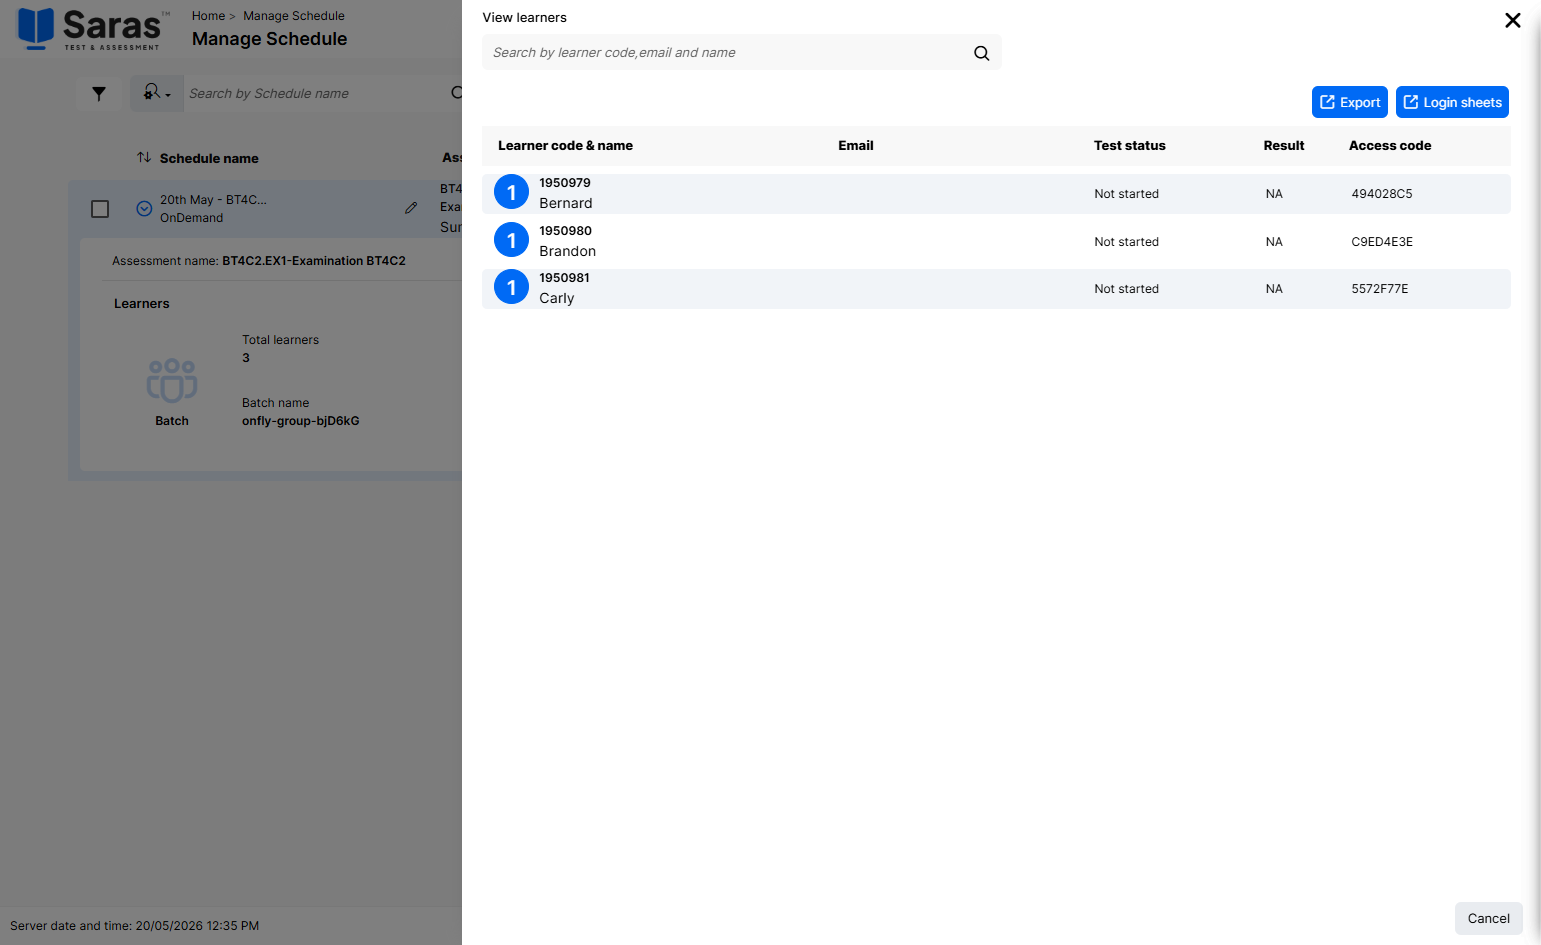
Task: Click the Email column header
Action: [856, 146]
